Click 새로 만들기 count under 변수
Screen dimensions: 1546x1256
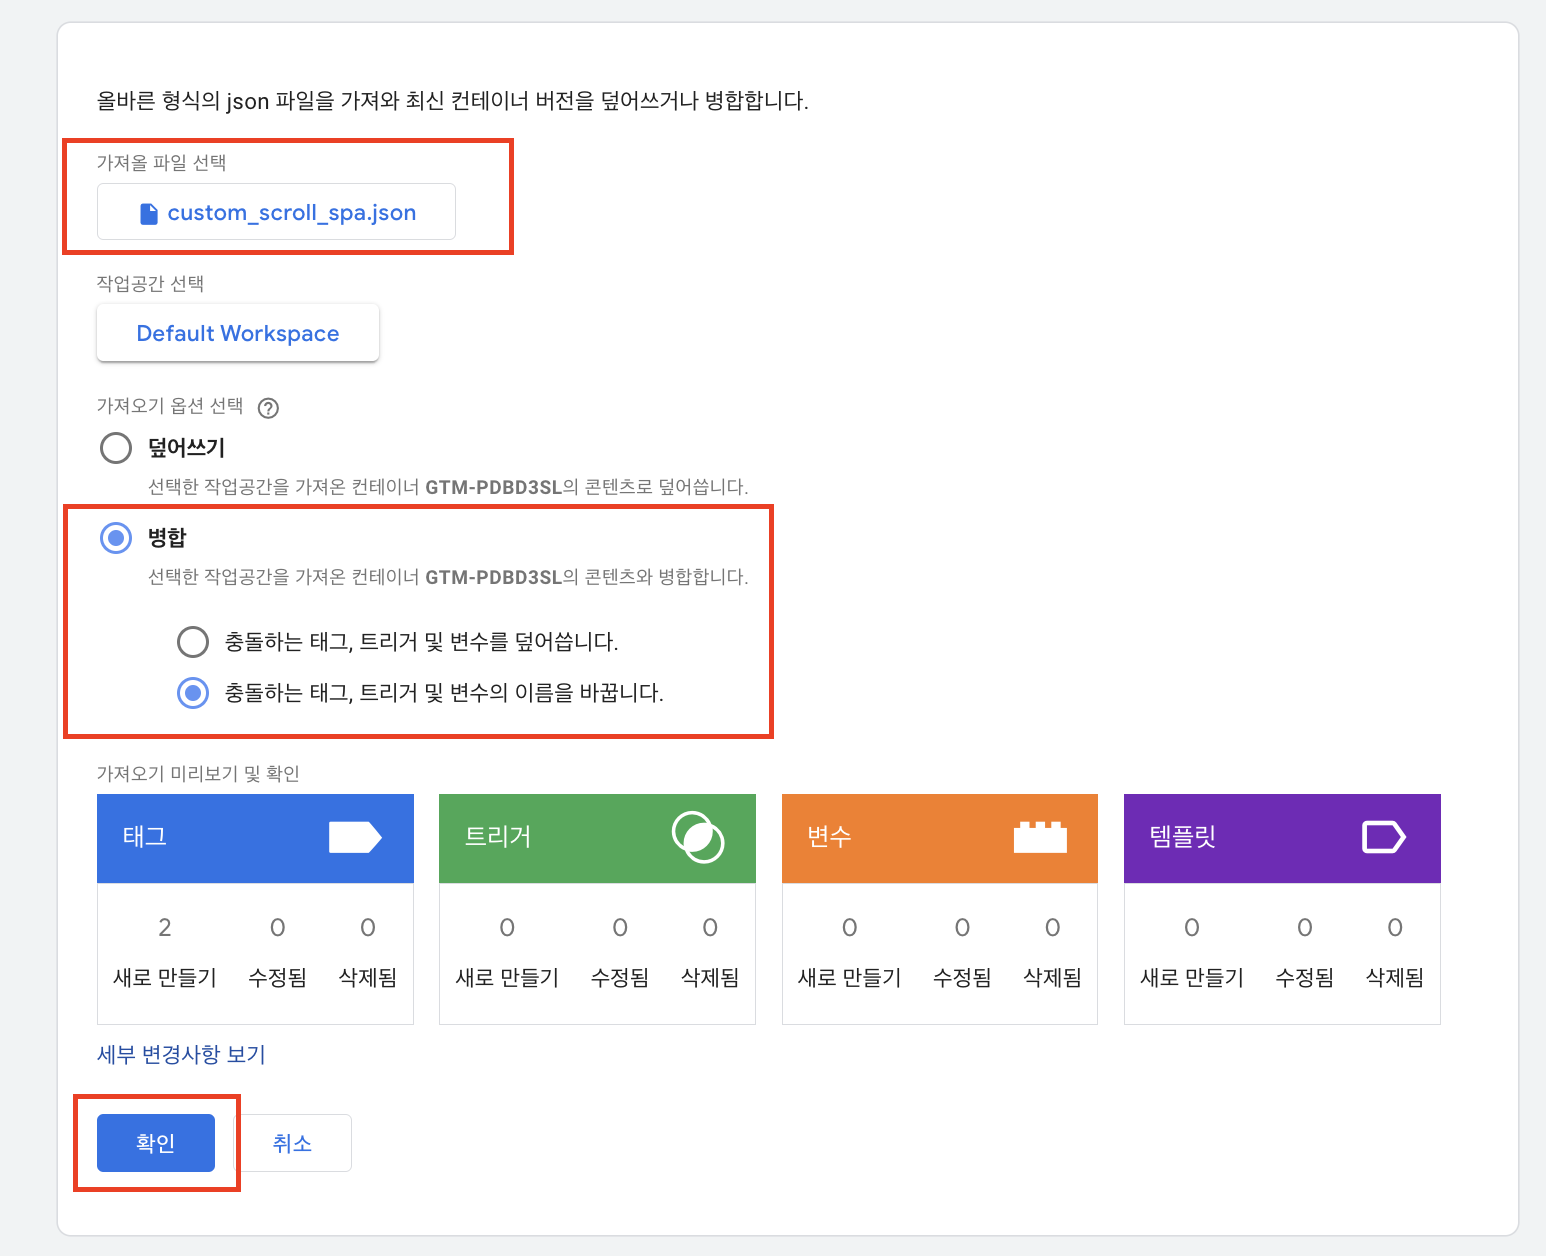coord(850,928)
